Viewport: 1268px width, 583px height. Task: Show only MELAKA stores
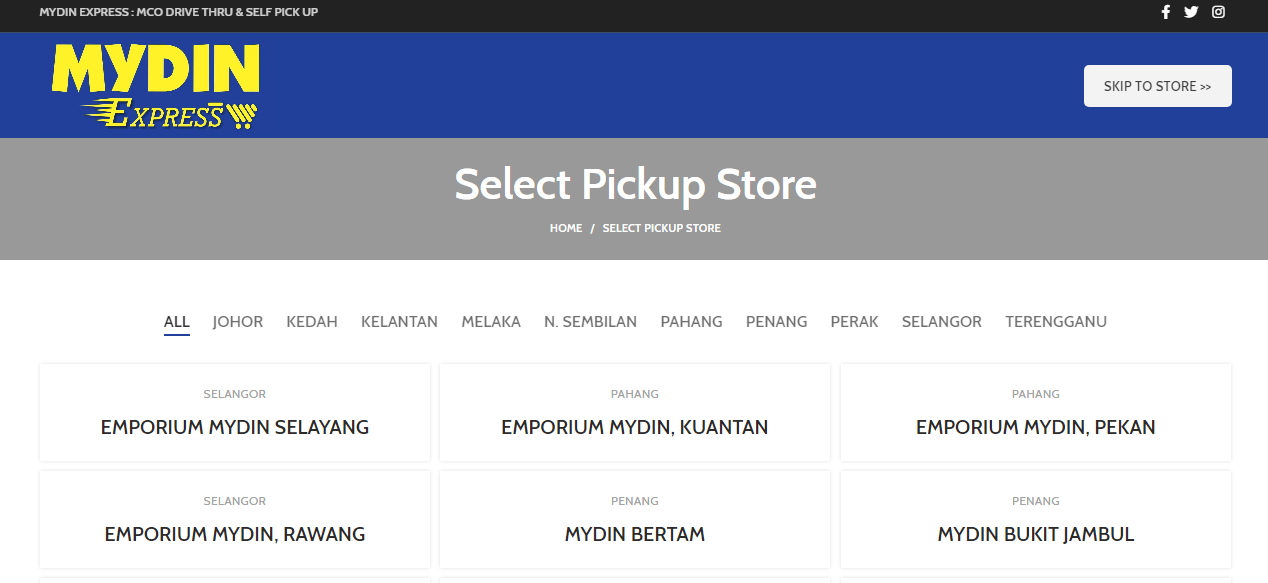[491, 321]
